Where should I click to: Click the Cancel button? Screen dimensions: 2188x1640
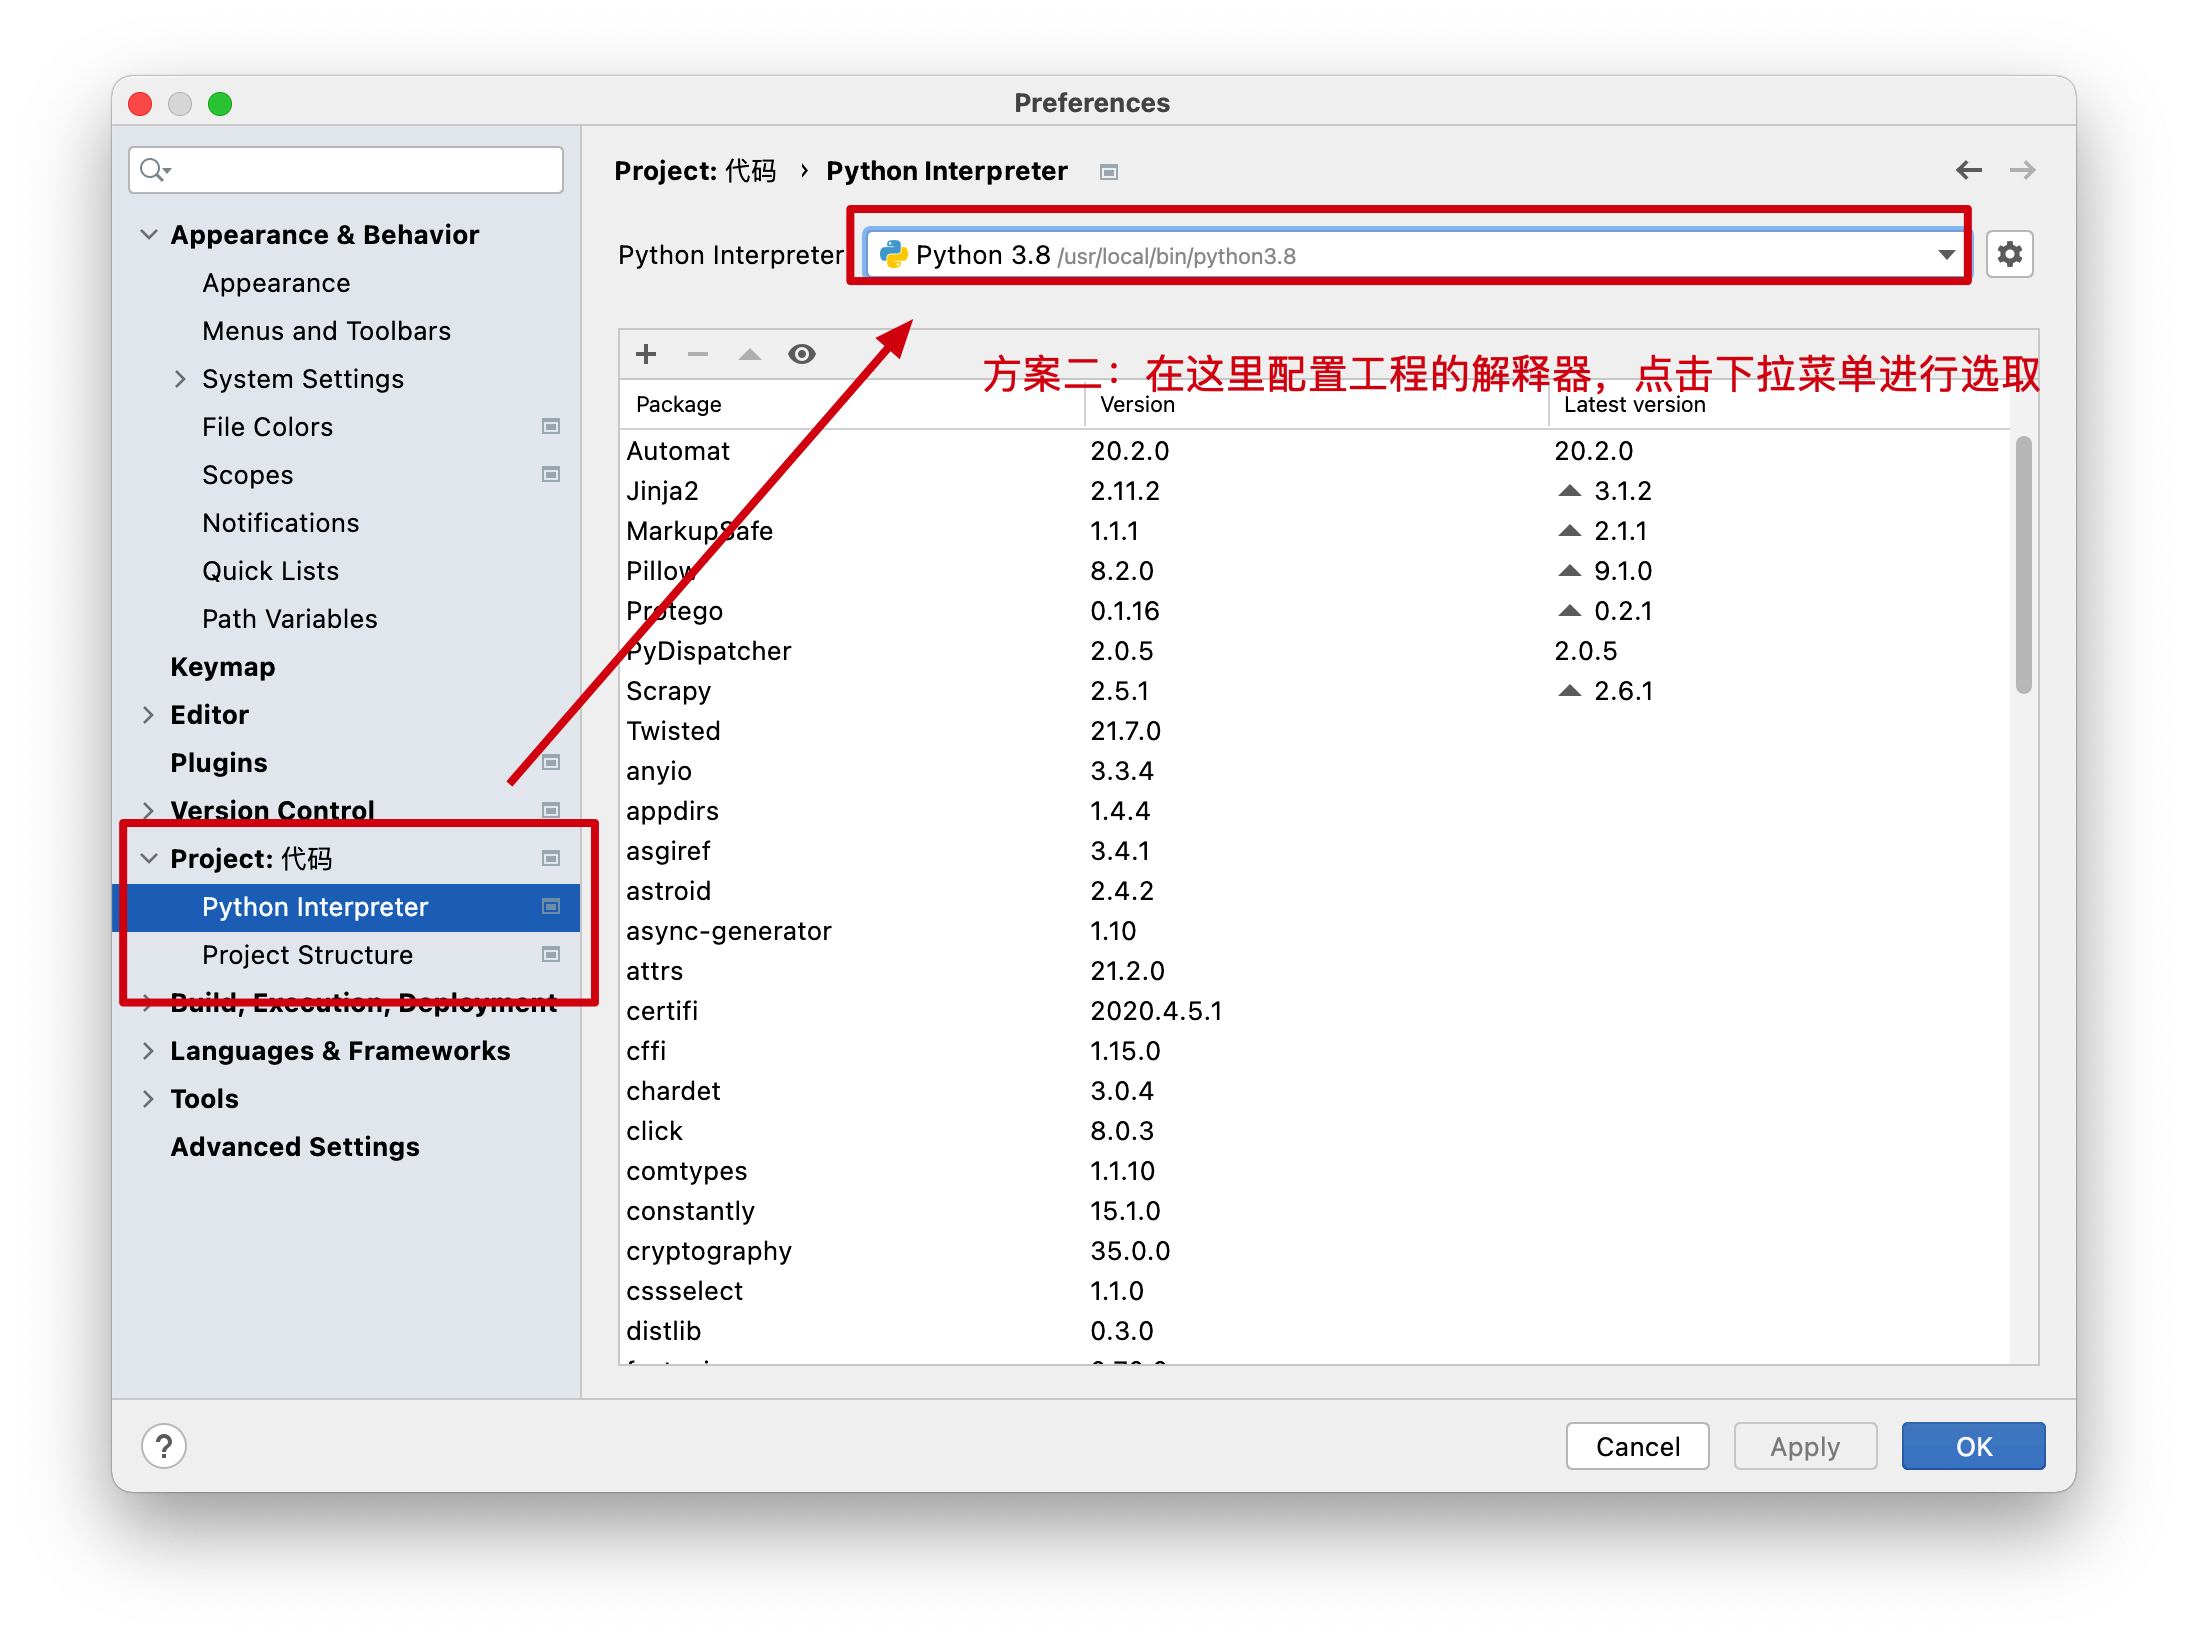[1637, 1446]
